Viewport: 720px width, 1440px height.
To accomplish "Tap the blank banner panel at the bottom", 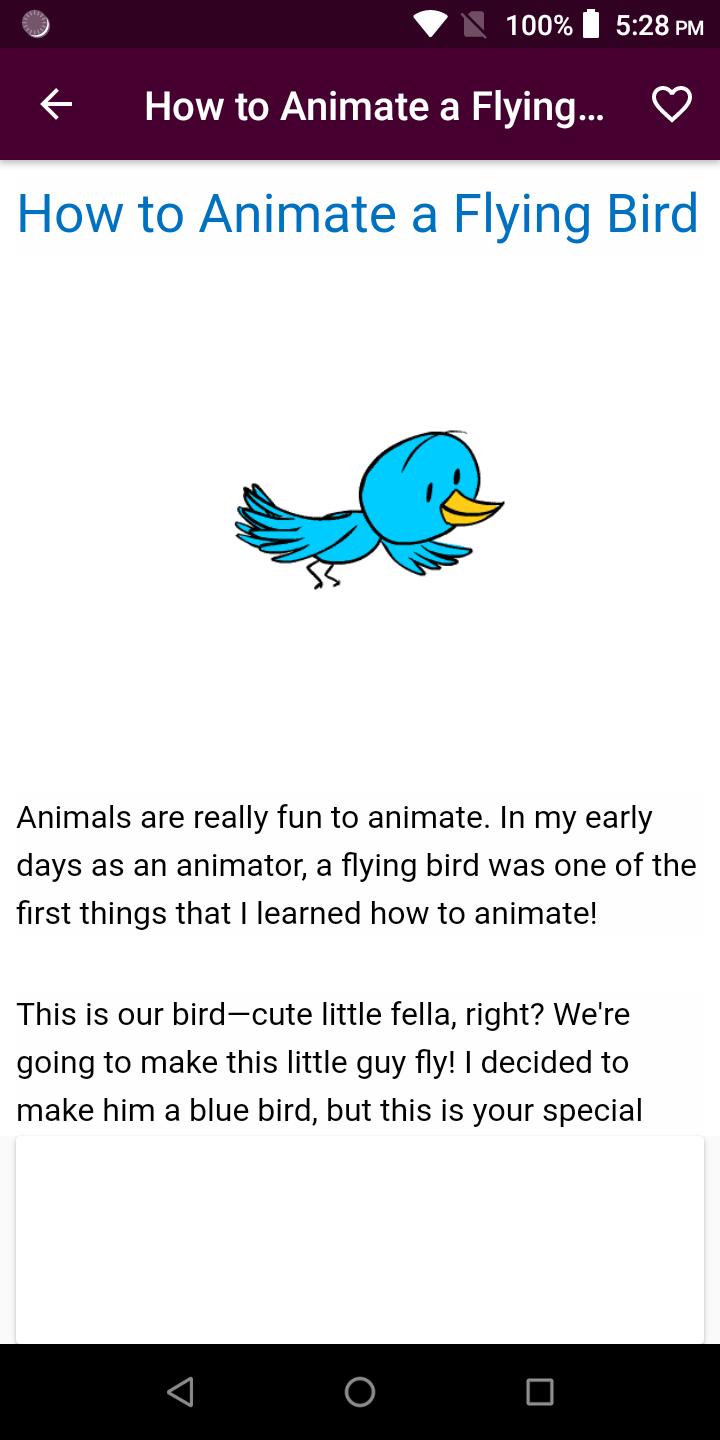I will click(x=360, y=1240).
